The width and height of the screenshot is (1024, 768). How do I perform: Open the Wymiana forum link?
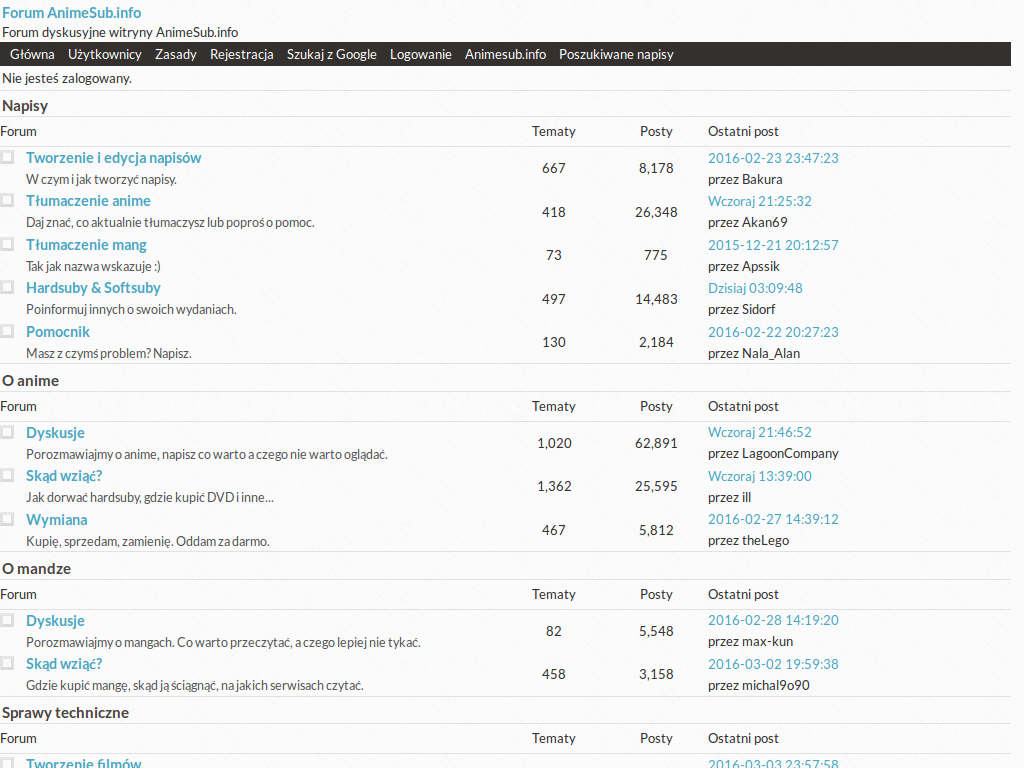click(57, 520)
